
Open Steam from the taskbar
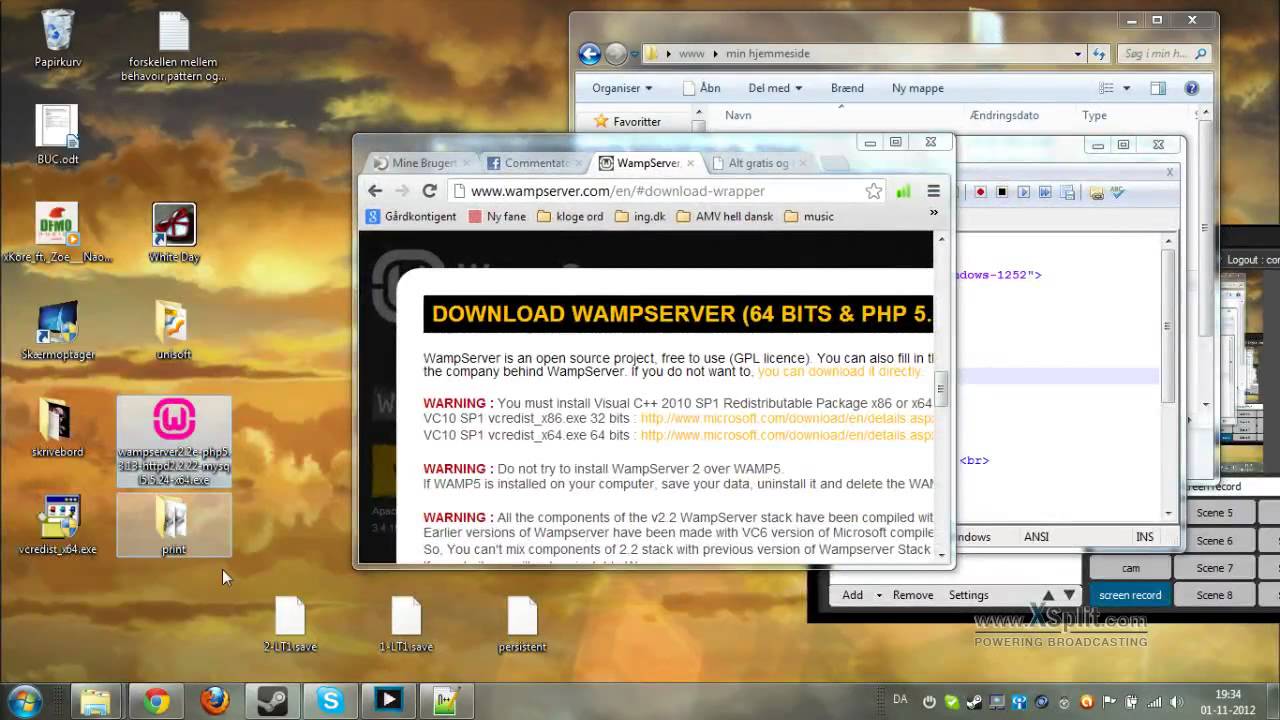[272, 701]
